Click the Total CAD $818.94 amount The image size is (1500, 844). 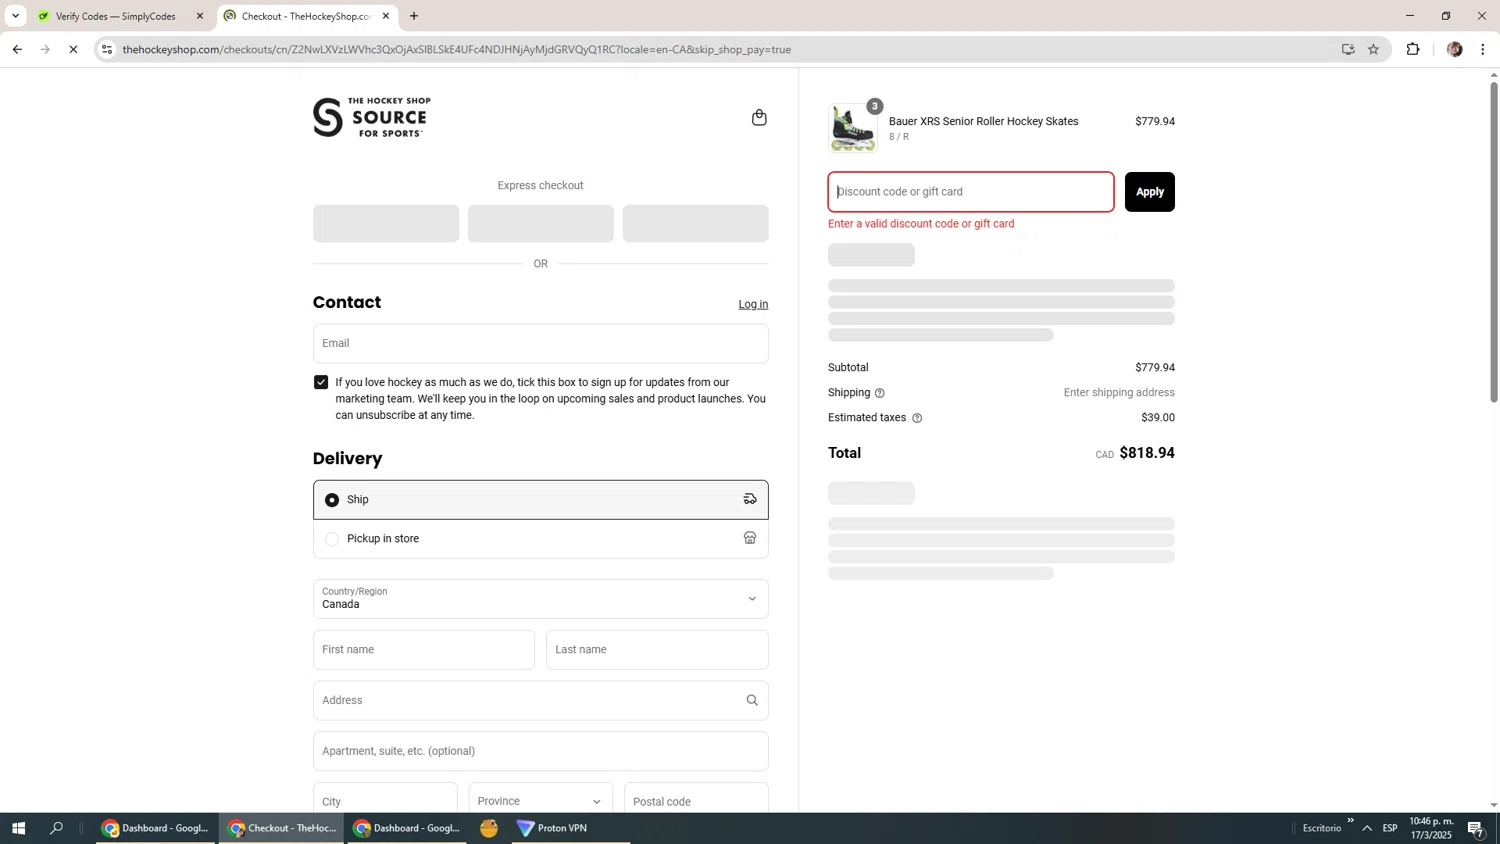click(1135, 453)
